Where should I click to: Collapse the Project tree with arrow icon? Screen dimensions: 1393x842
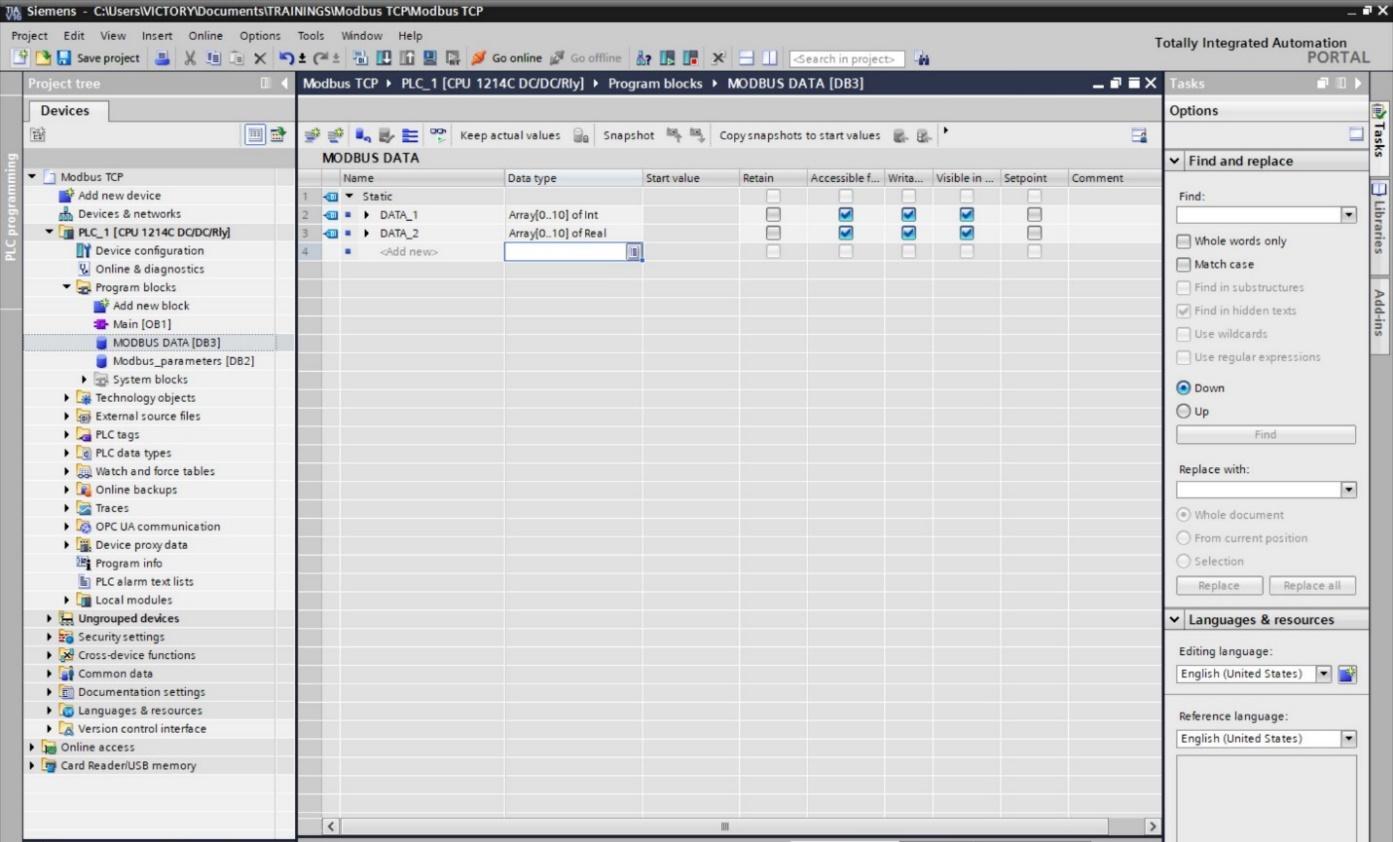pos(283,83)
